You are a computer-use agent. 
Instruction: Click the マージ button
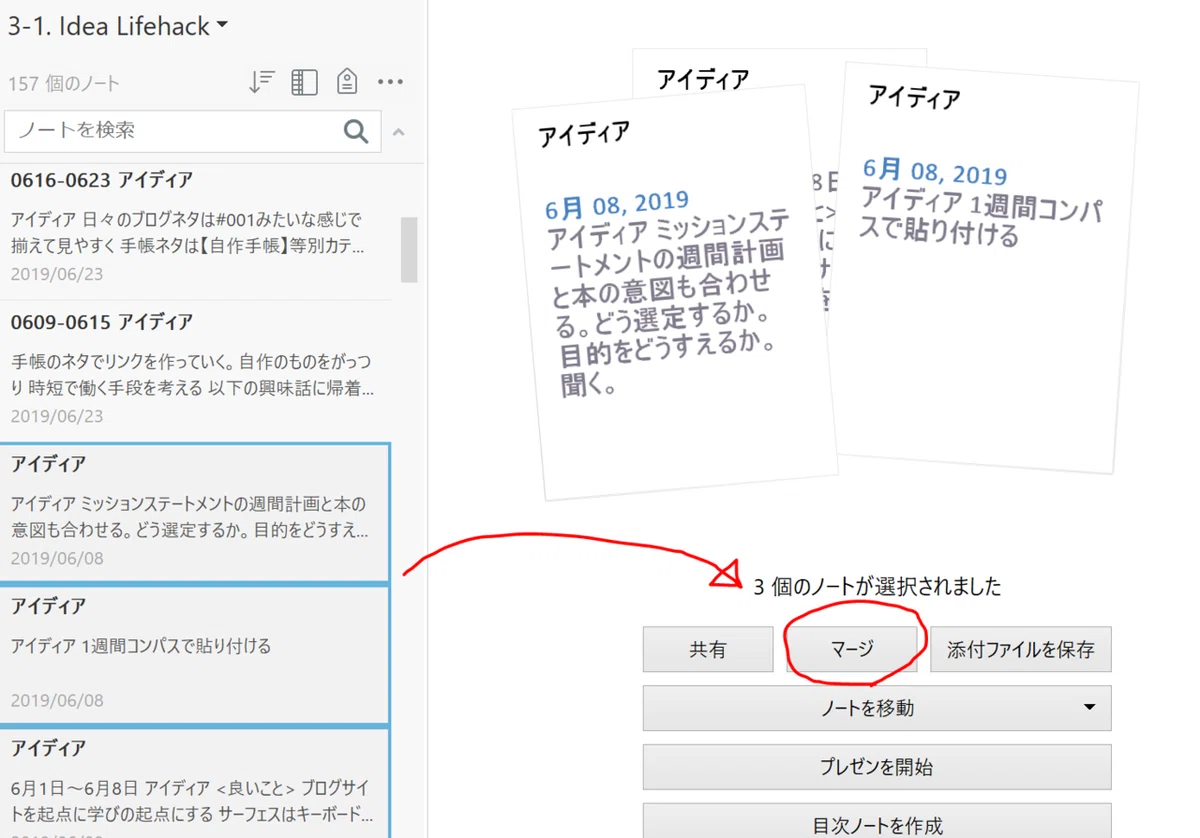coord(852,649)
